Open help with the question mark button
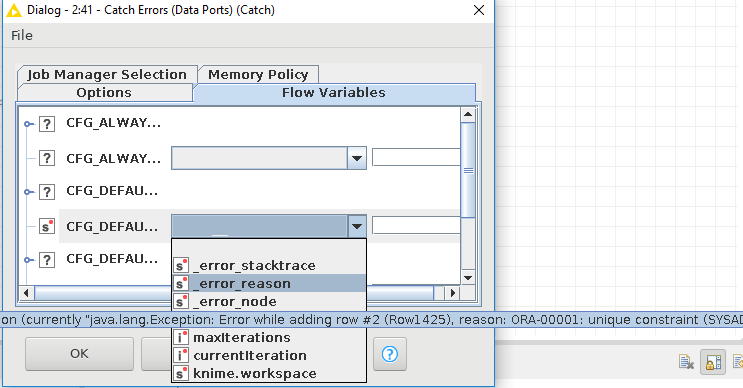 pyautogui.click(x=390, y=354)
